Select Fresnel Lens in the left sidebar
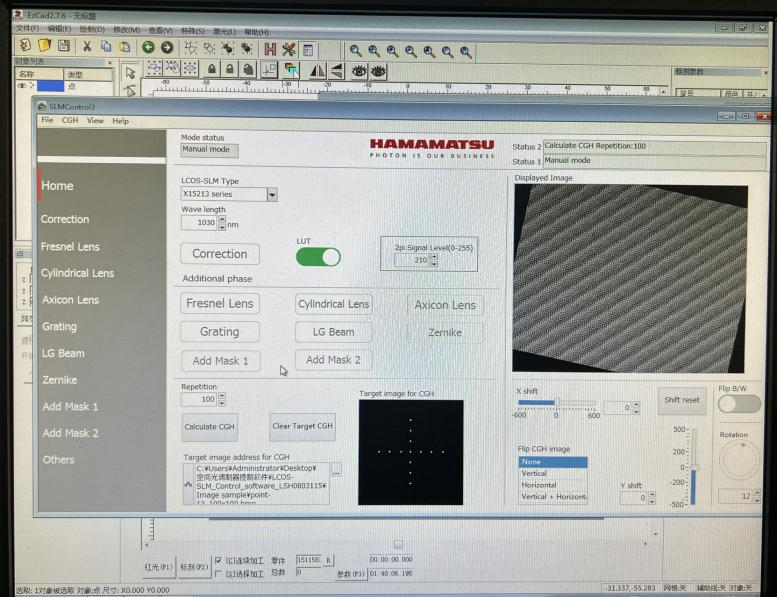 (70, 246)
